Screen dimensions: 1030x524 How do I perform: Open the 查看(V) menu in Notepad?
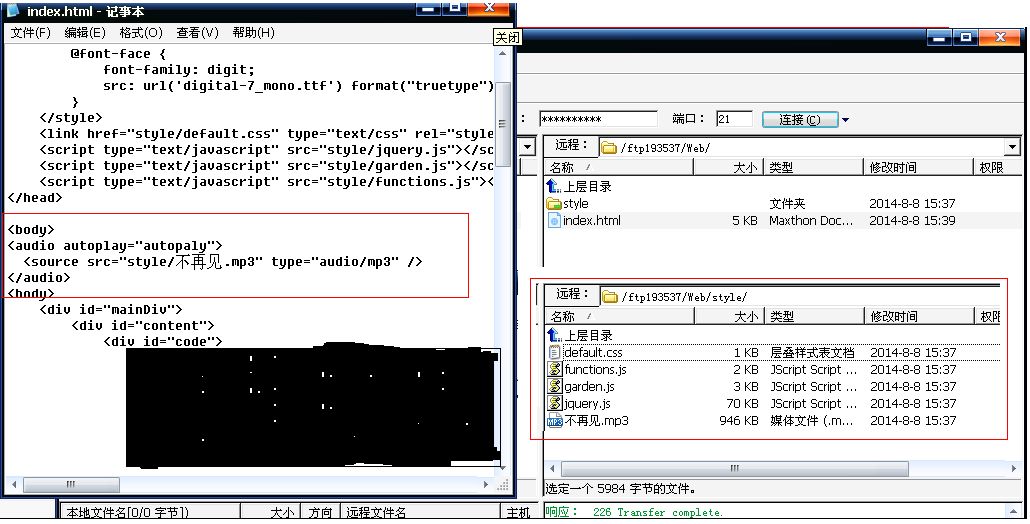[197, 32]
